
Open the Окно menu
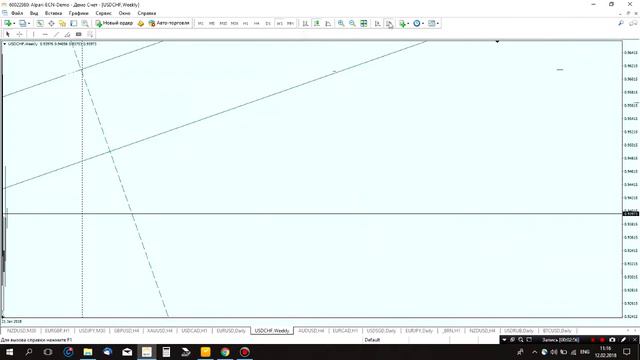point(124,13)
